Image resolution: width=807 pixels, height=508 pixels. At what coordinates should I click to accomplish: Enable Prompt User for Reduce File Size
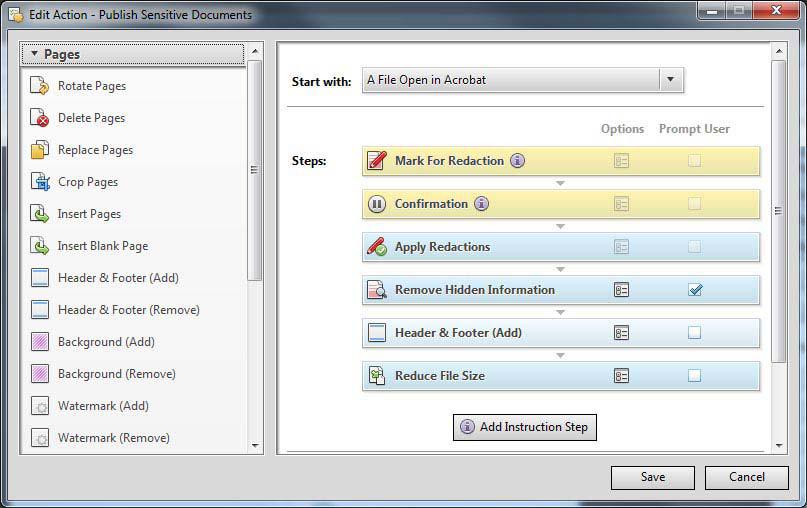pyautogui.click(x=694, y=376)
